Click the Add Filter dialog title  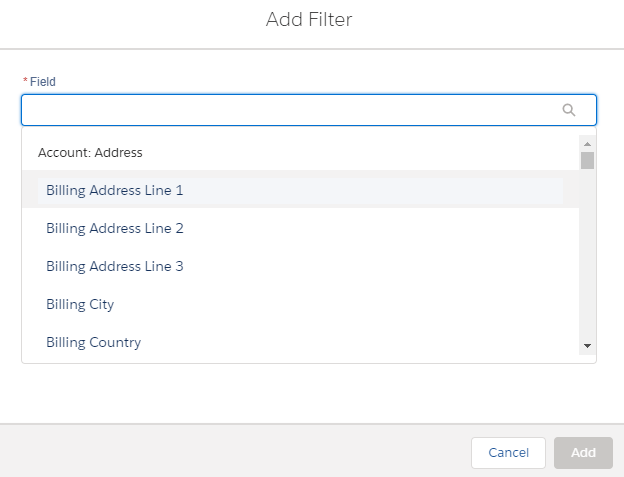pos(309,19)
